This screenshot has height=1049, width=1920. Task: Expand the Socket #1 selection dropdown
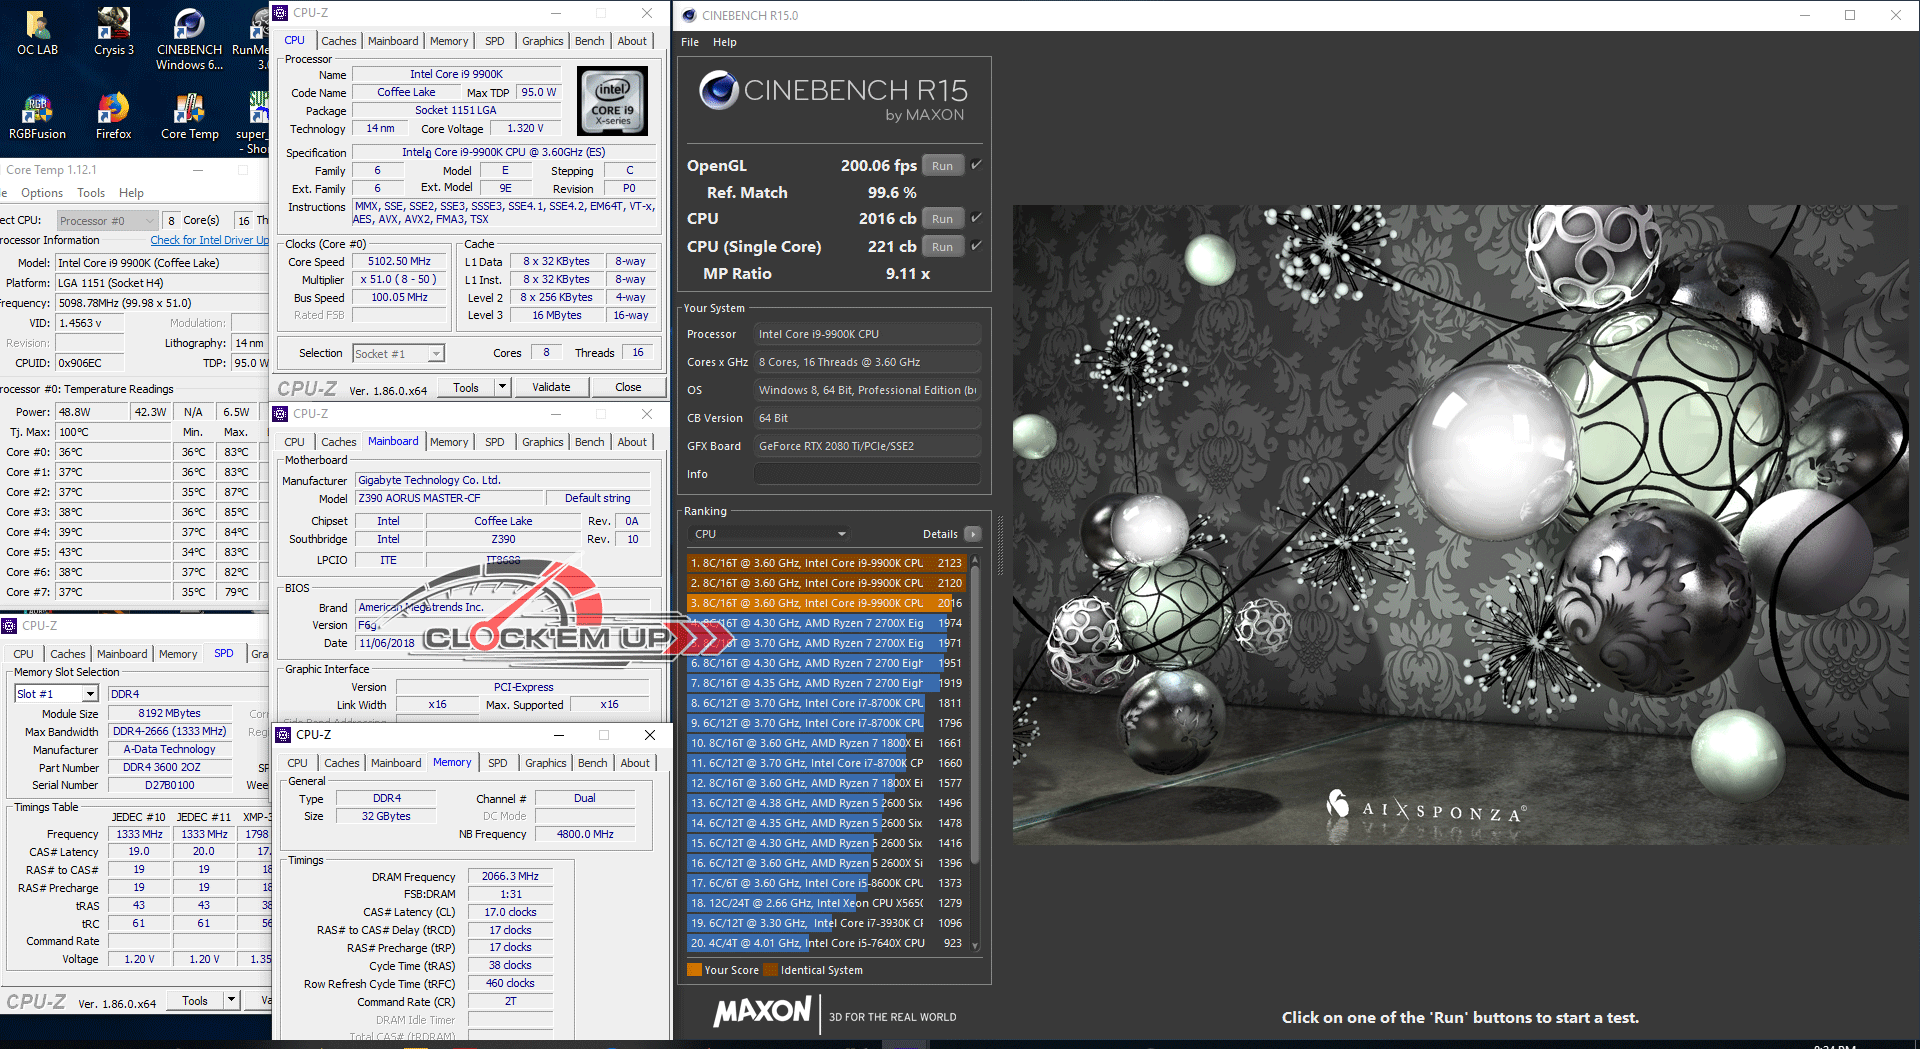click(436, 354)
